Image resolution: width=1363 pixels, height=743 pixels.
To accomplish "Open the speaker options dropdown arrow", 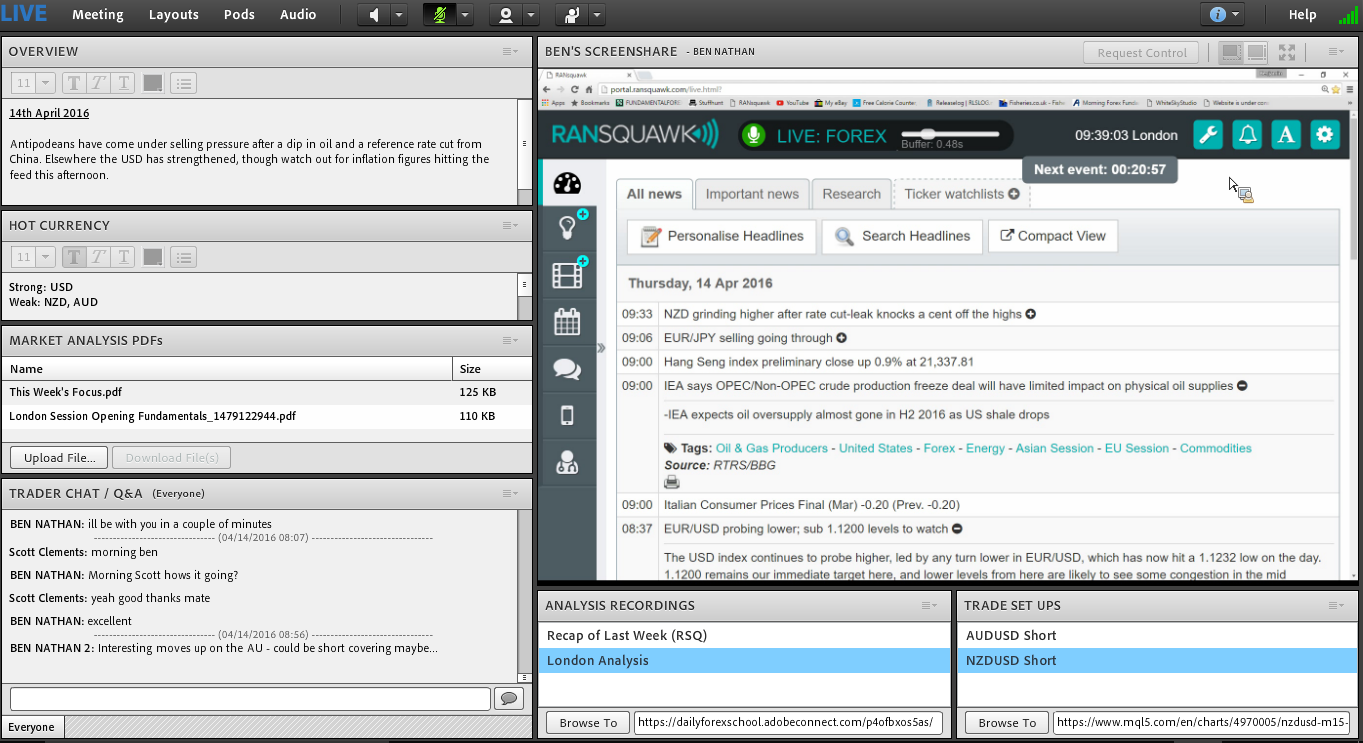I will (398, 15).
